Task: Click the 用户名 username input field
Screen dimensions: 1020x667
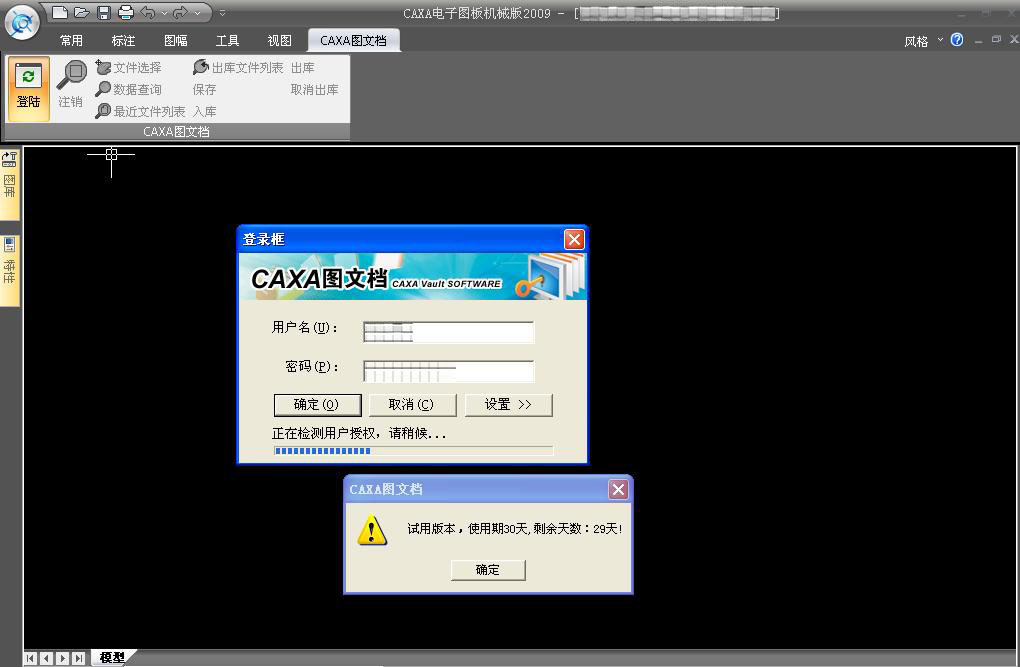Action: point(448,332)
